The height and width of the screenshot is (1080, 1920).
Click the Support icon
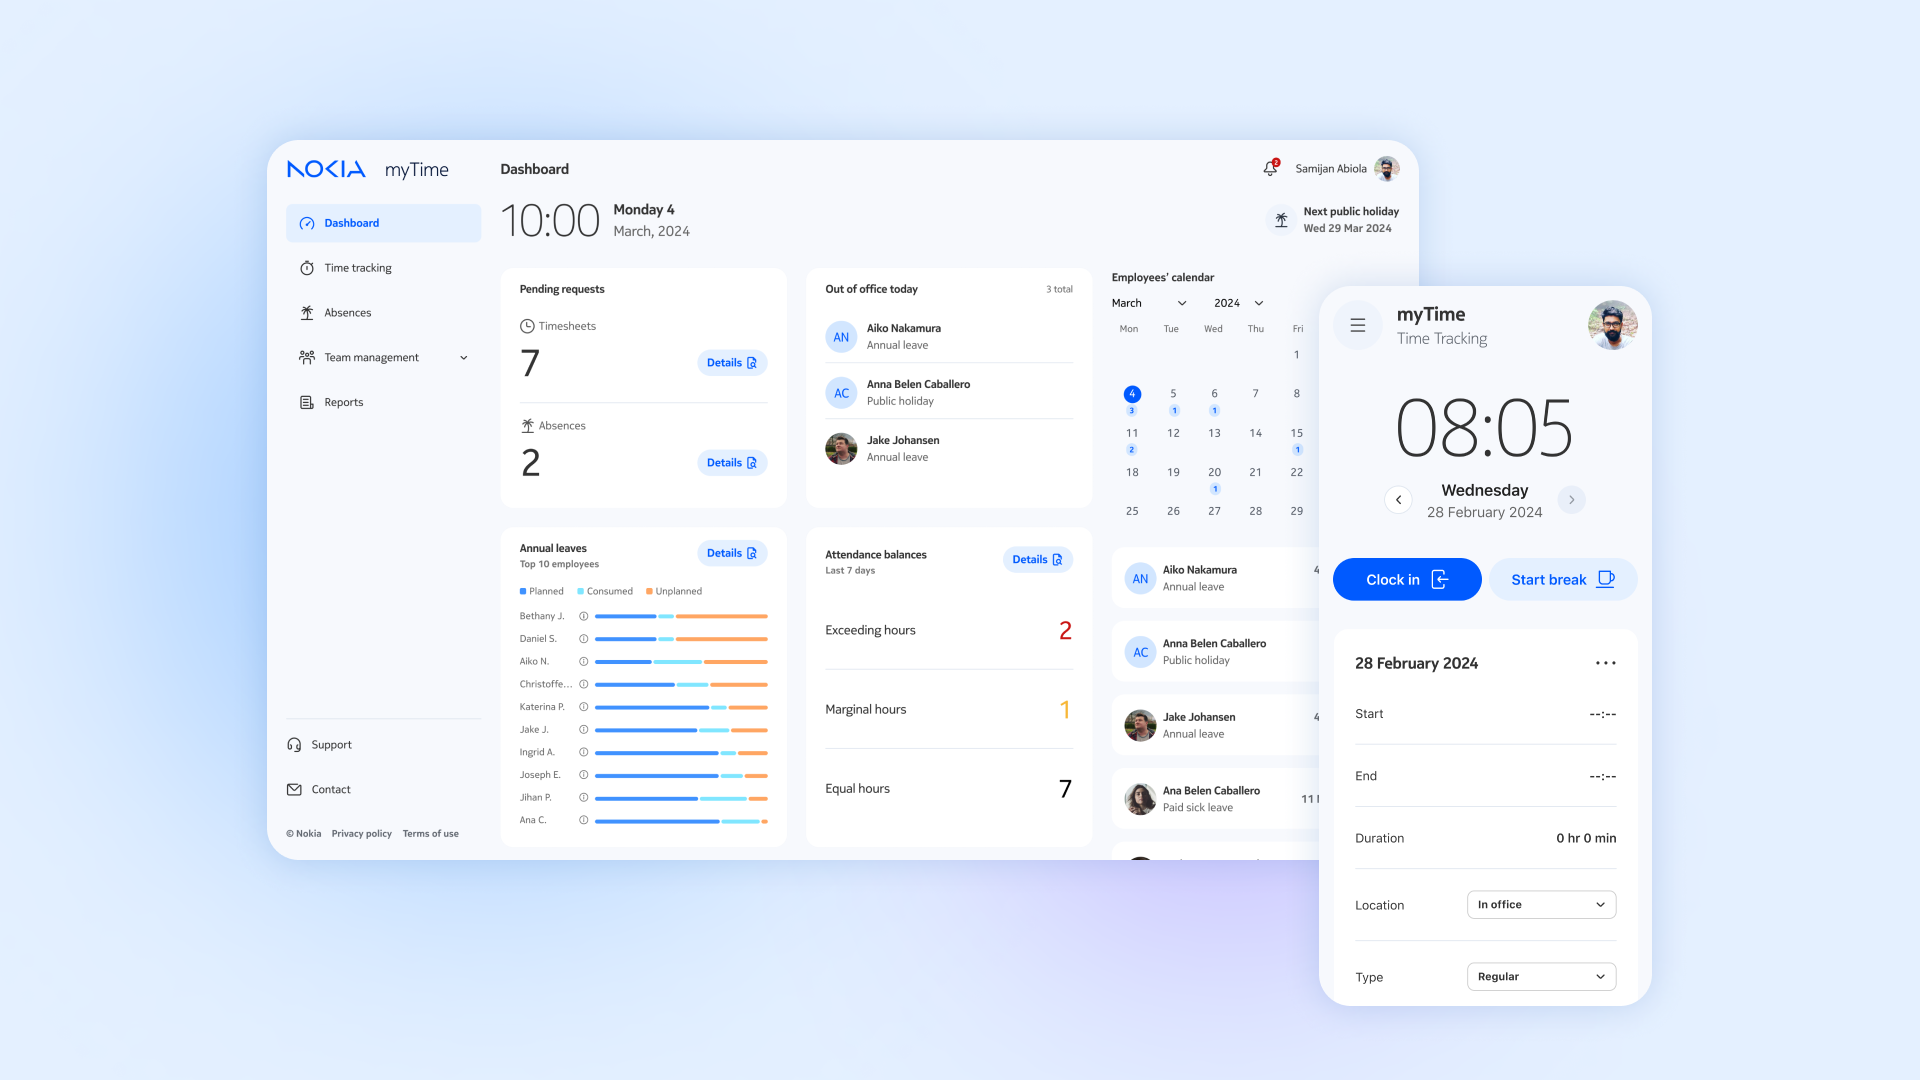coord(294,744)
